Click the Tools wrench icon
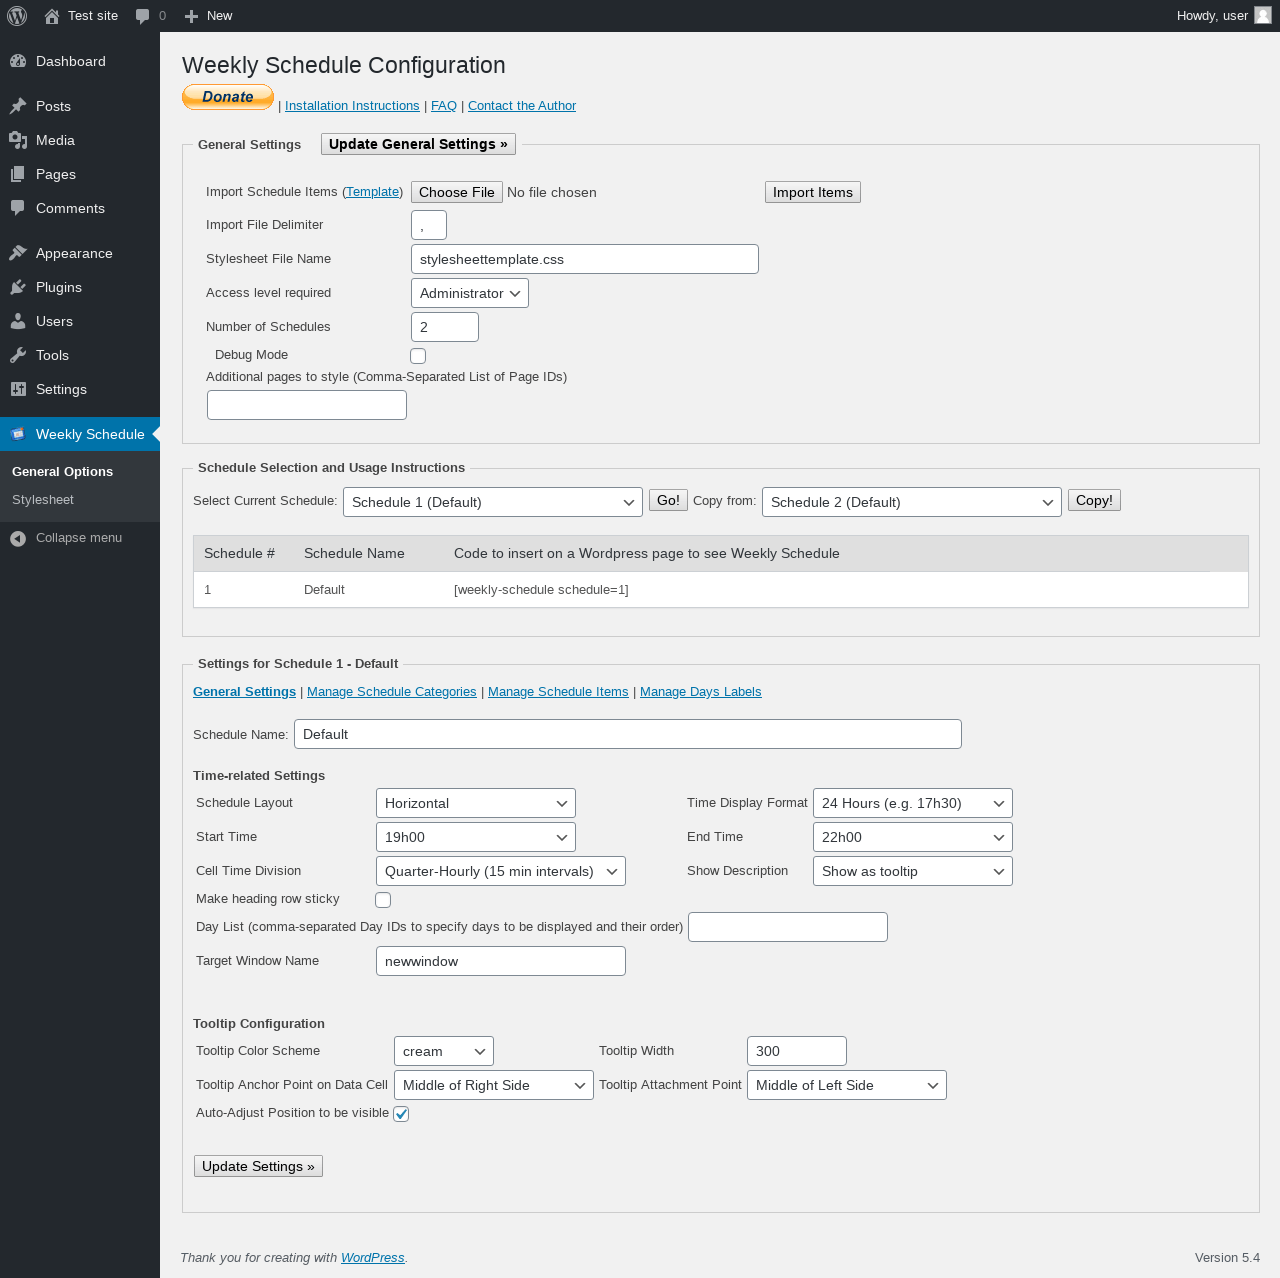This screenshot has width=1280, height=1278. pos(18,355)
